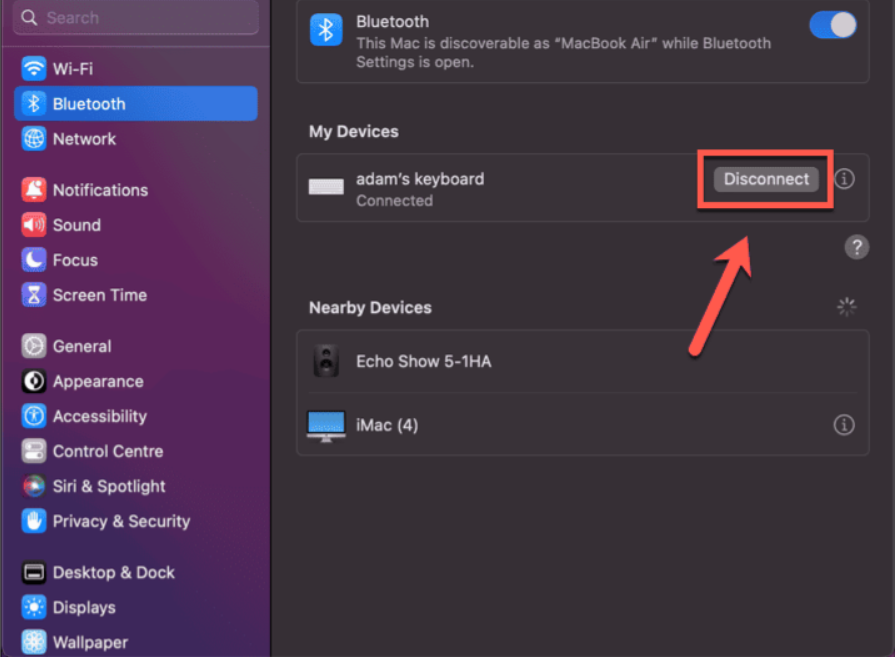This screenshot has width=895, height=657.
Task: Click the search field in sidebar
Action: click(135, 17)
